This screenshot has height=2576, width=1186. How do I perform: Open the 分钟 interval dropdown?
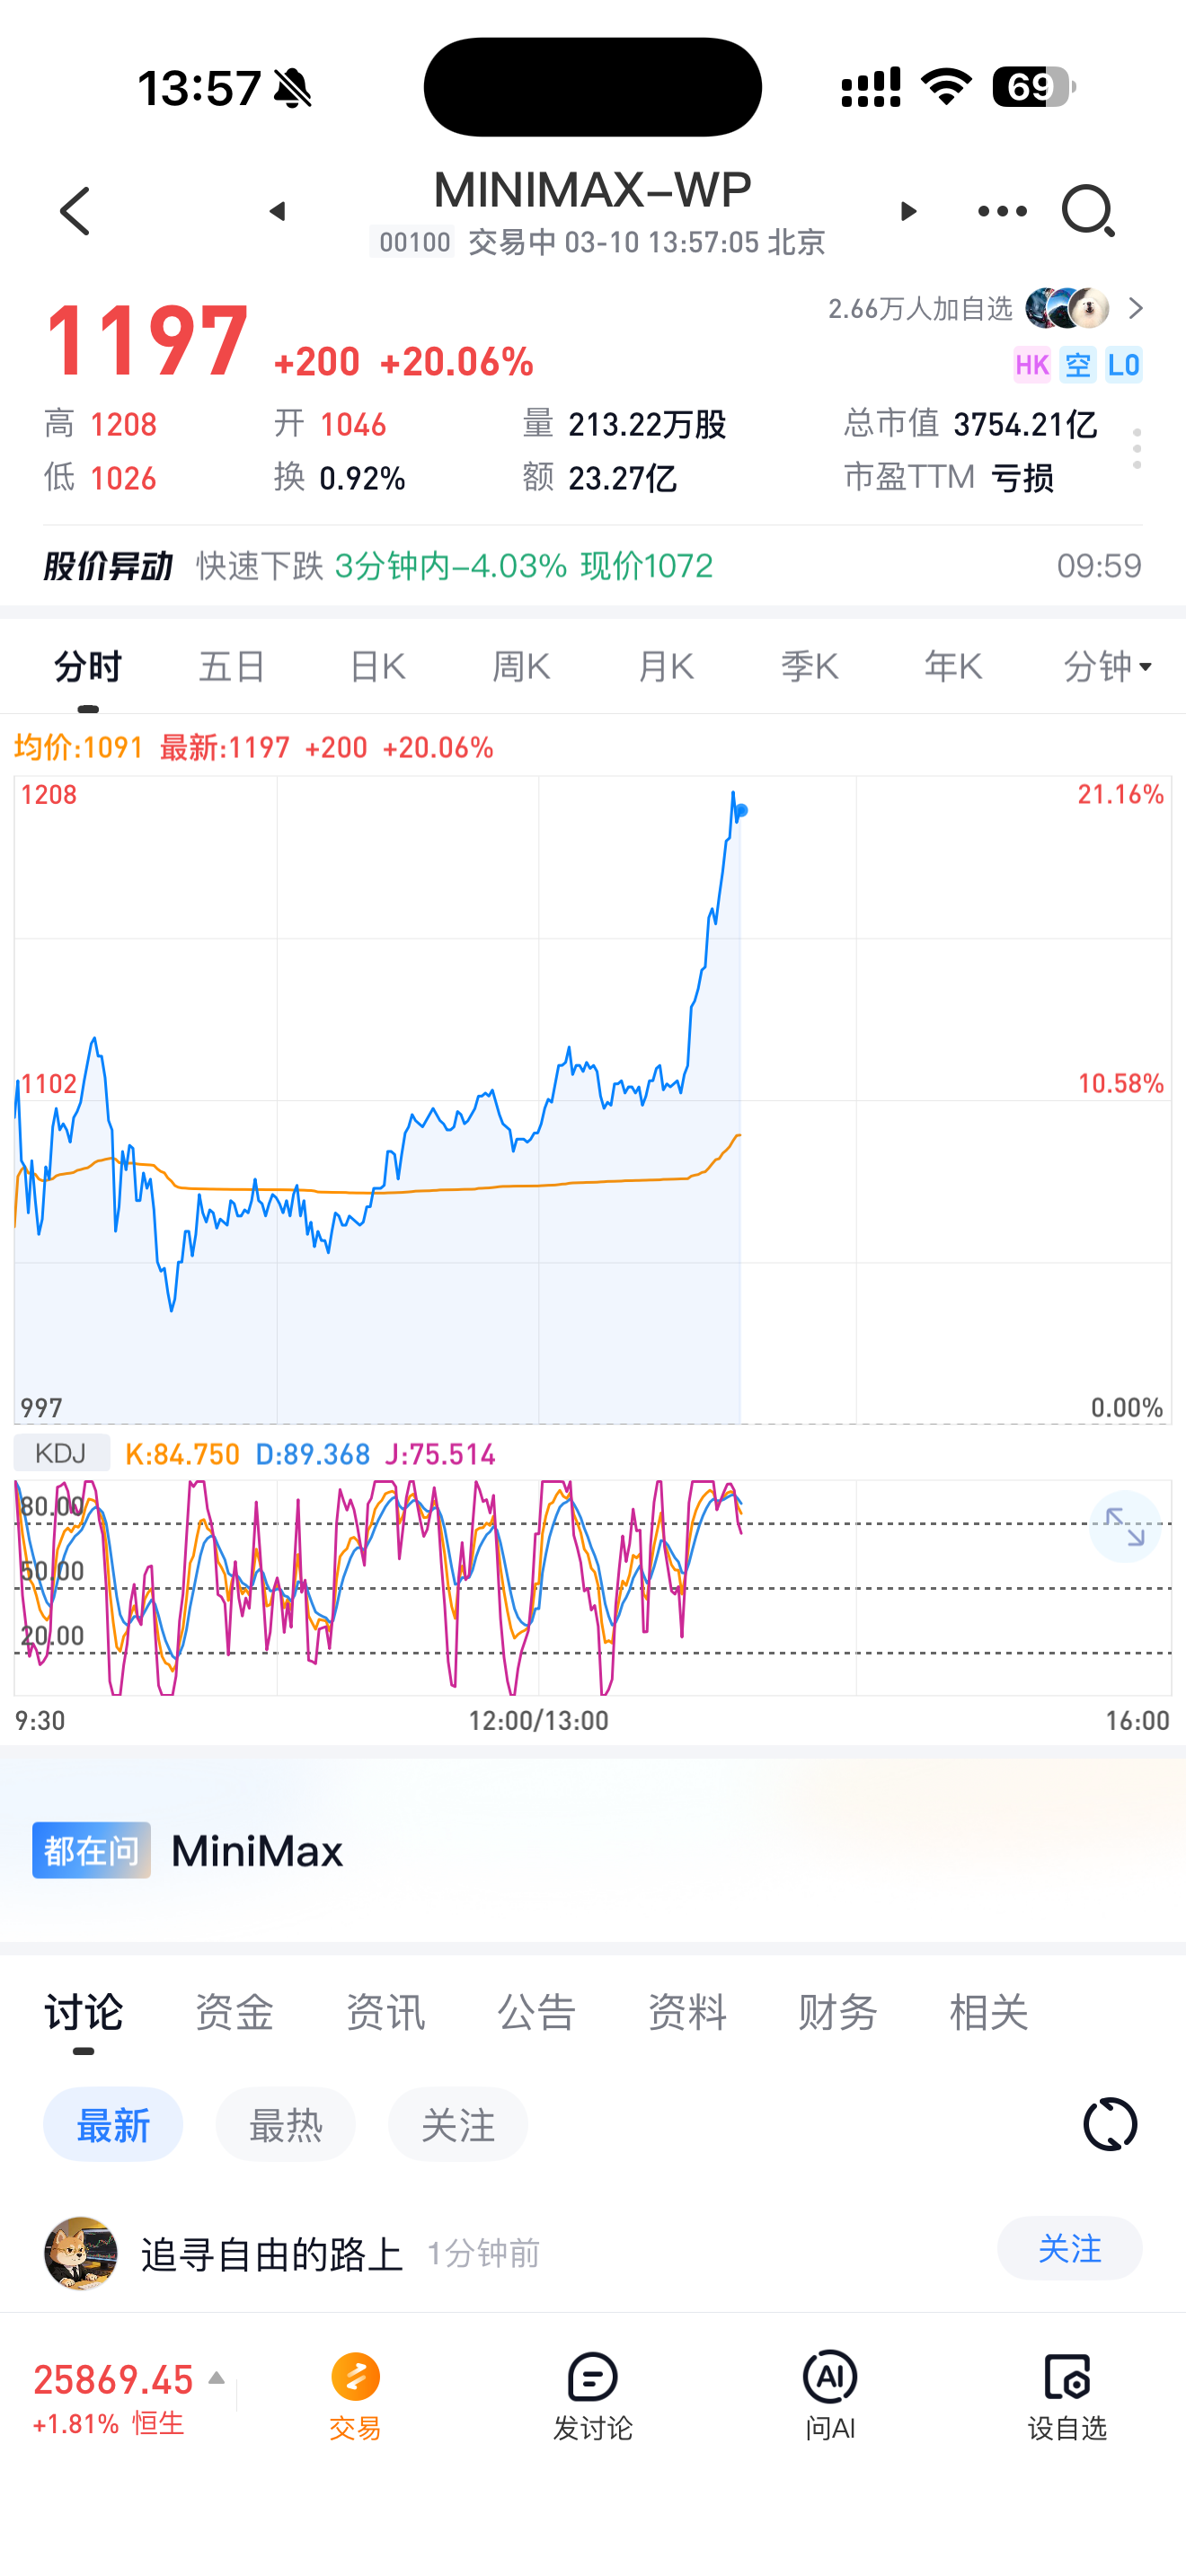(1107, 666)
